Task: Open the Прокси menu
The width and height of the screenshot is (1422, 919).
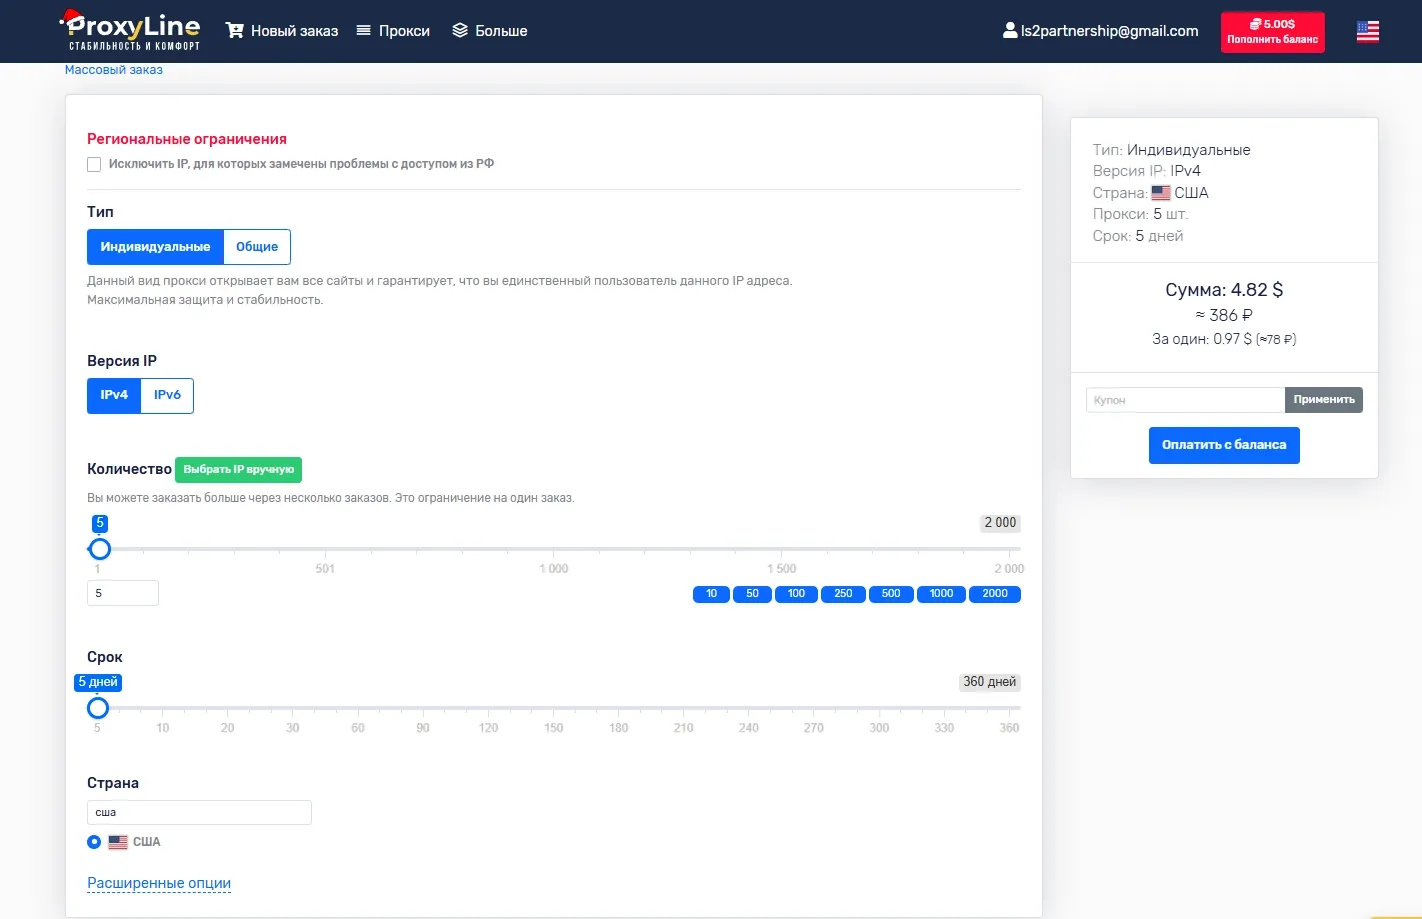Action: [404, 31]
